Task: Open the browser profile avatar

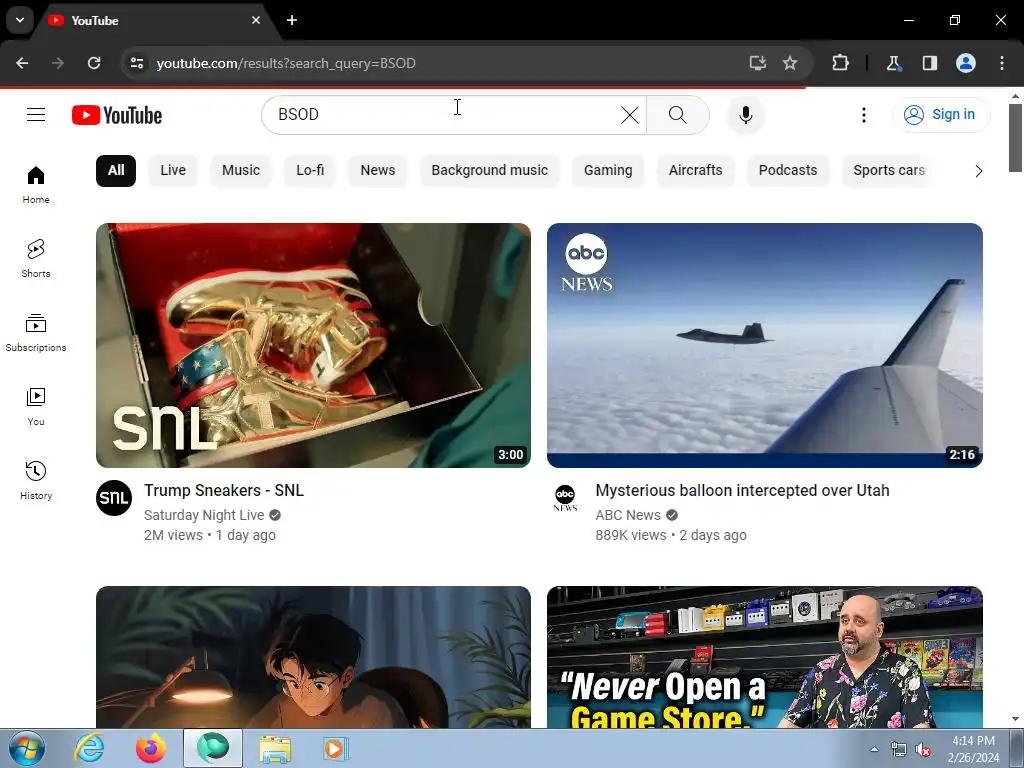Action: click(966, 63)
